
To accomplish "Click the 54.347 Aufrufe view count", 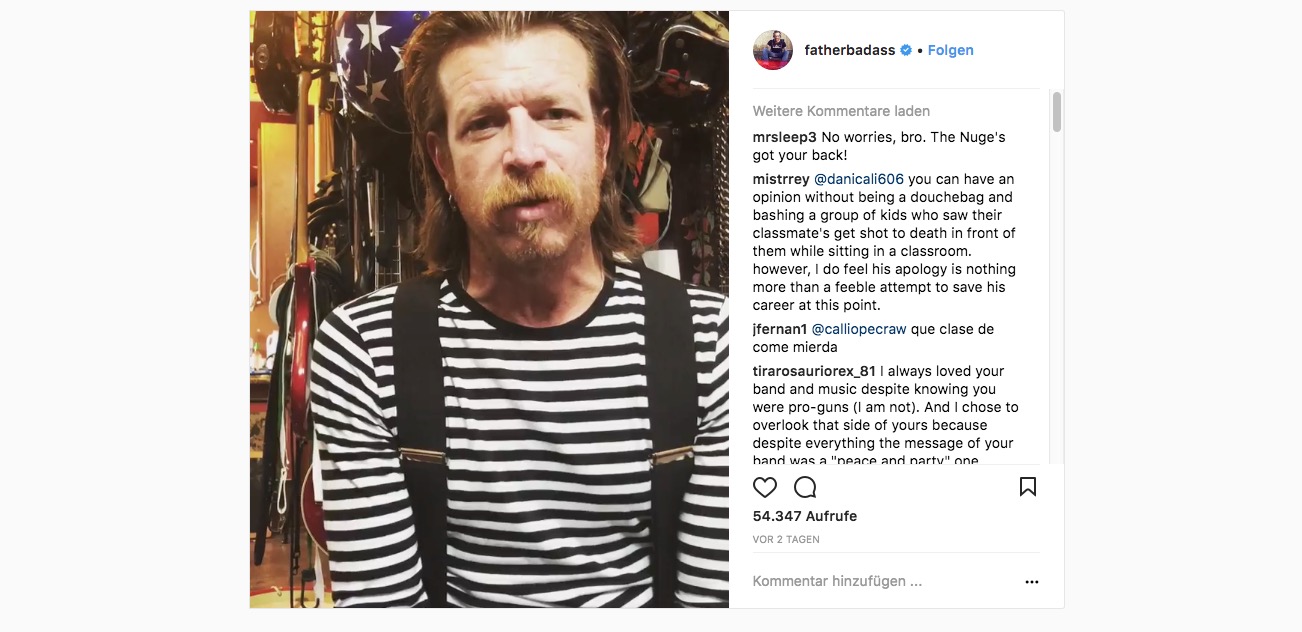I will pos(805,516).
